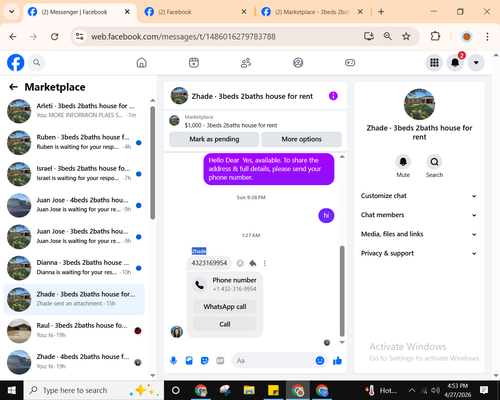The height and width of the screenshot is (400, 500).
Task: Click WhatsApp call button
Action: (x=225, y=307)
